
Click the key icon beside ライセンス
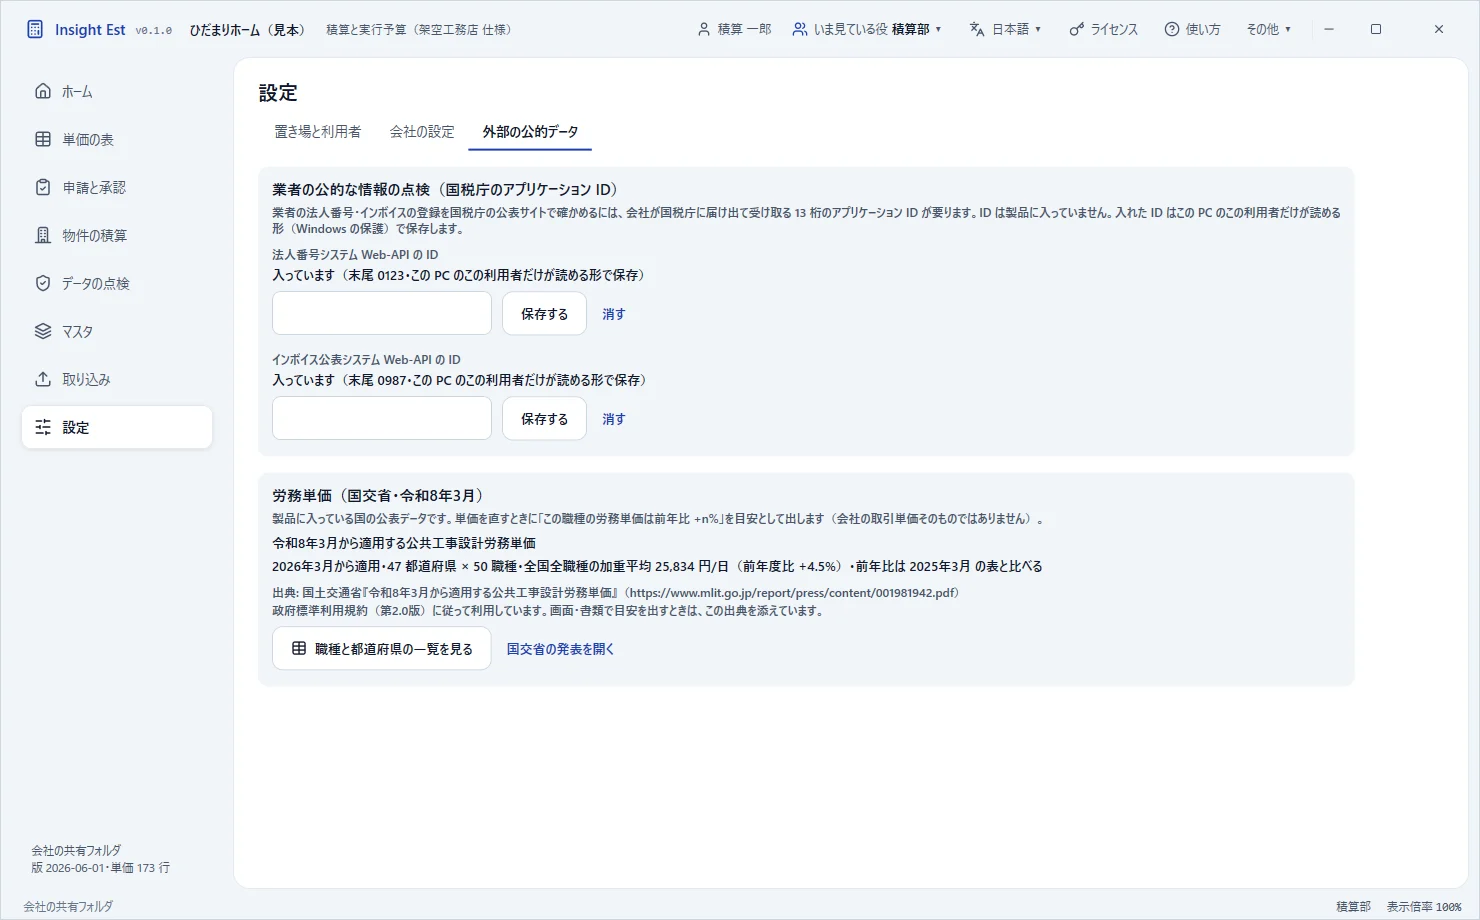1076,29
